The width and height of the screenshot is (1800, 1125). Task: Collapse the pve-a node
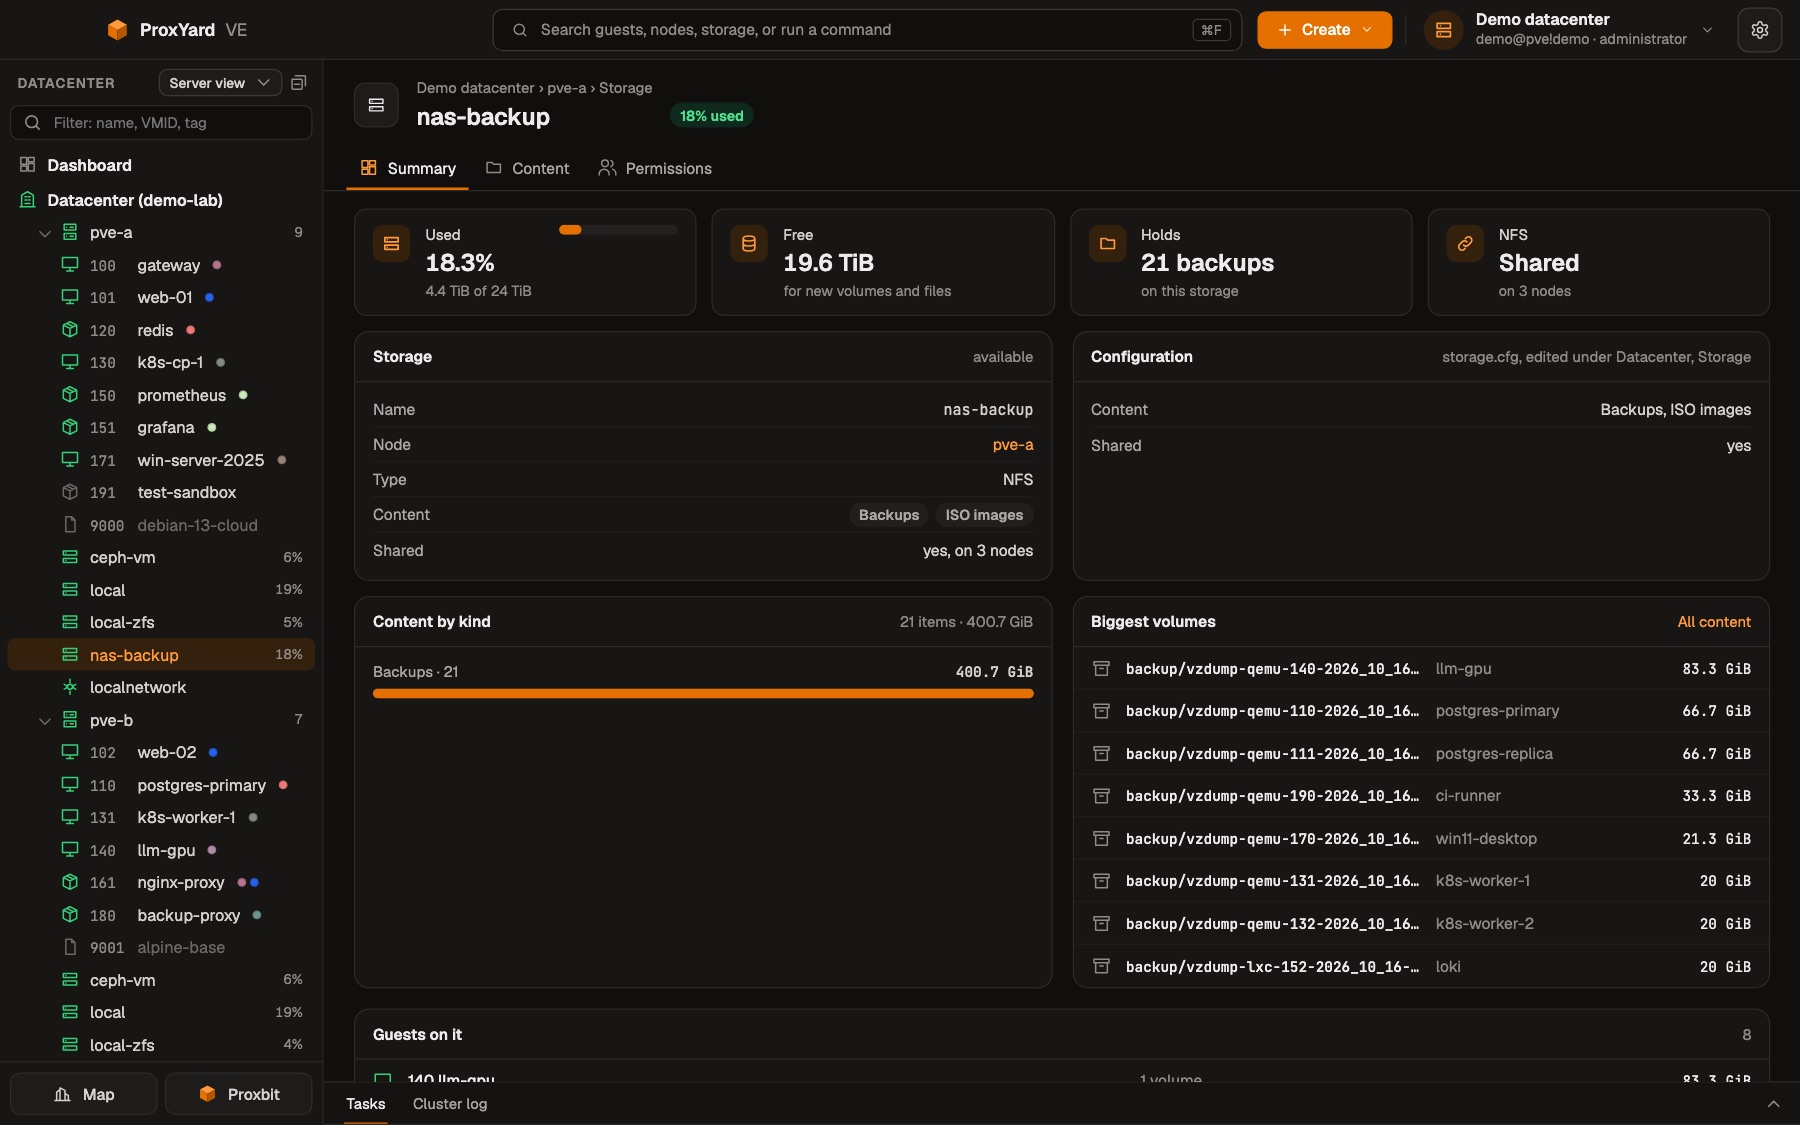(44, 233)
